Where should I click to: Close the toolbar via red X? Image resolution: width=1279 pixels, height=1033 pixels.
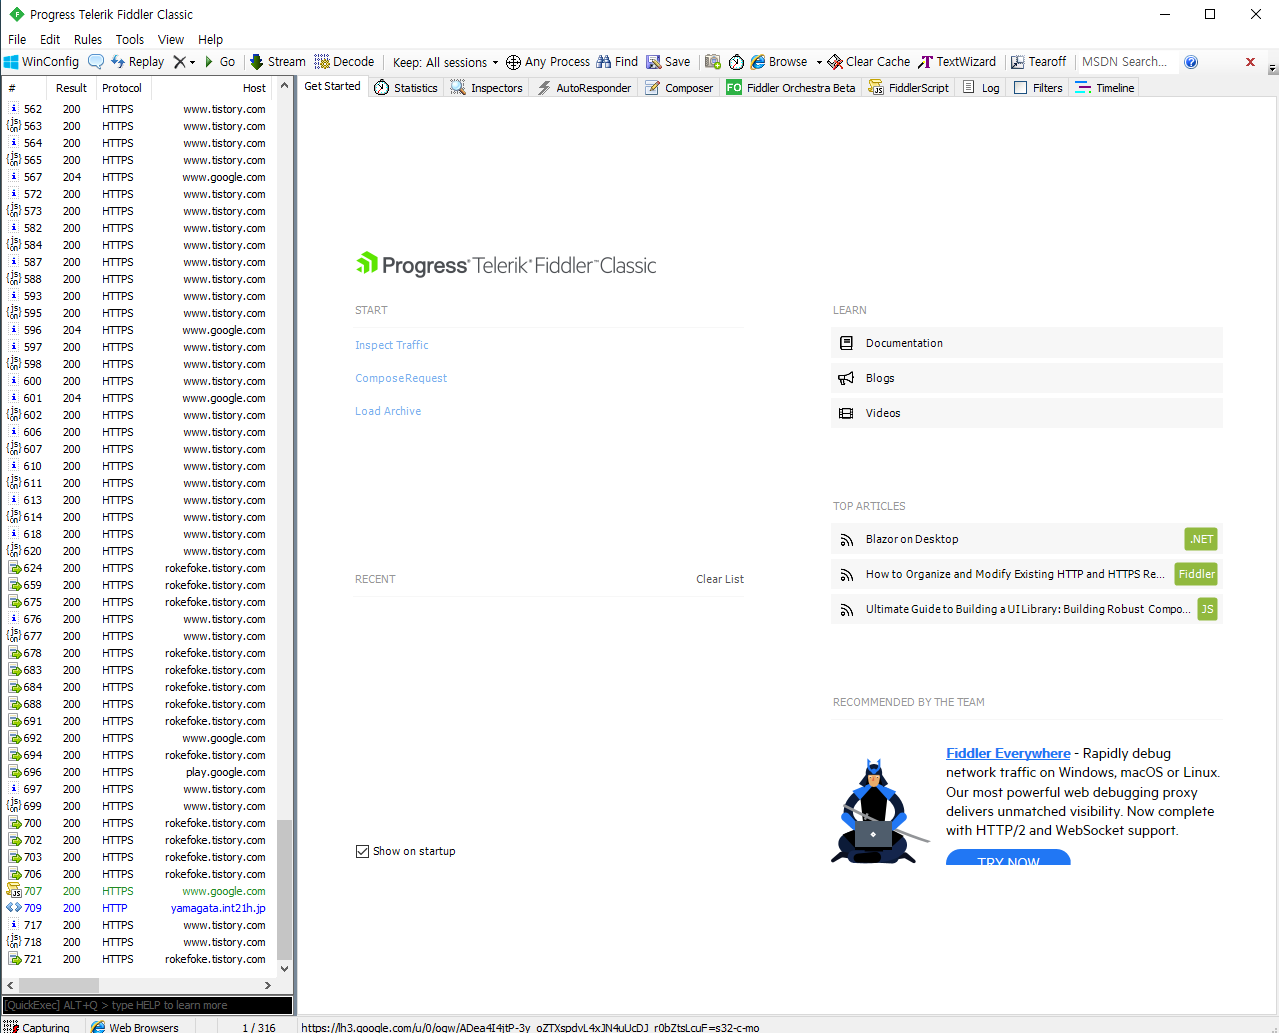pos(1250,62)
